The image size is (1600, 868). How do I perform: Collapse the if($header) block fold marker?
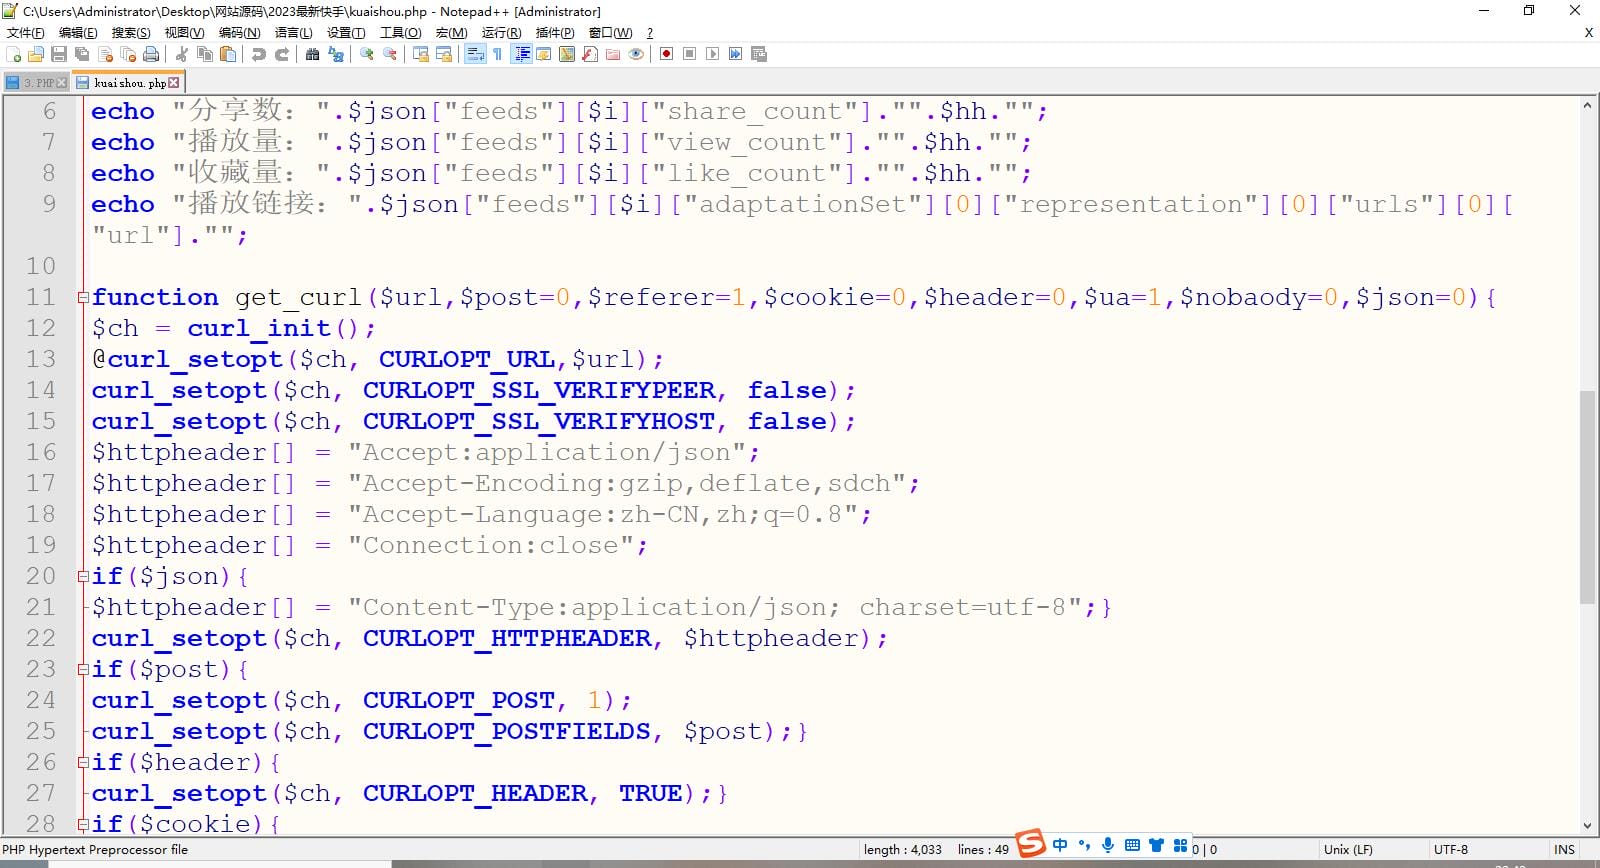(x=83, y=763)
